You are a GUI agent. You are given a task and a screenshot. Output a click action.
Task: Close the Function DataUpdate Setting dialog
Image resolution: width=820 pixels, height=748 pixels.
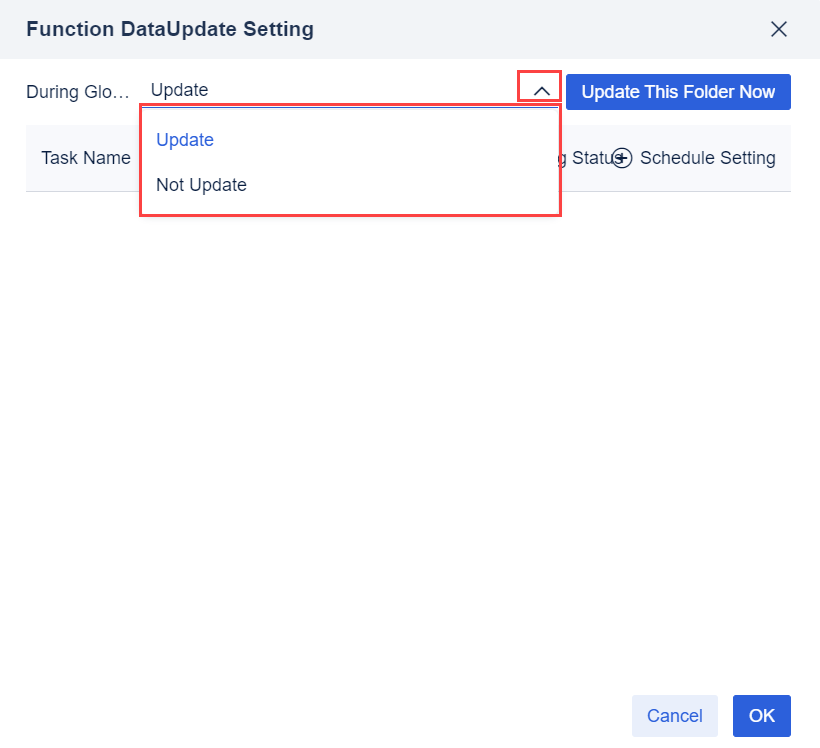pos(779,29)
